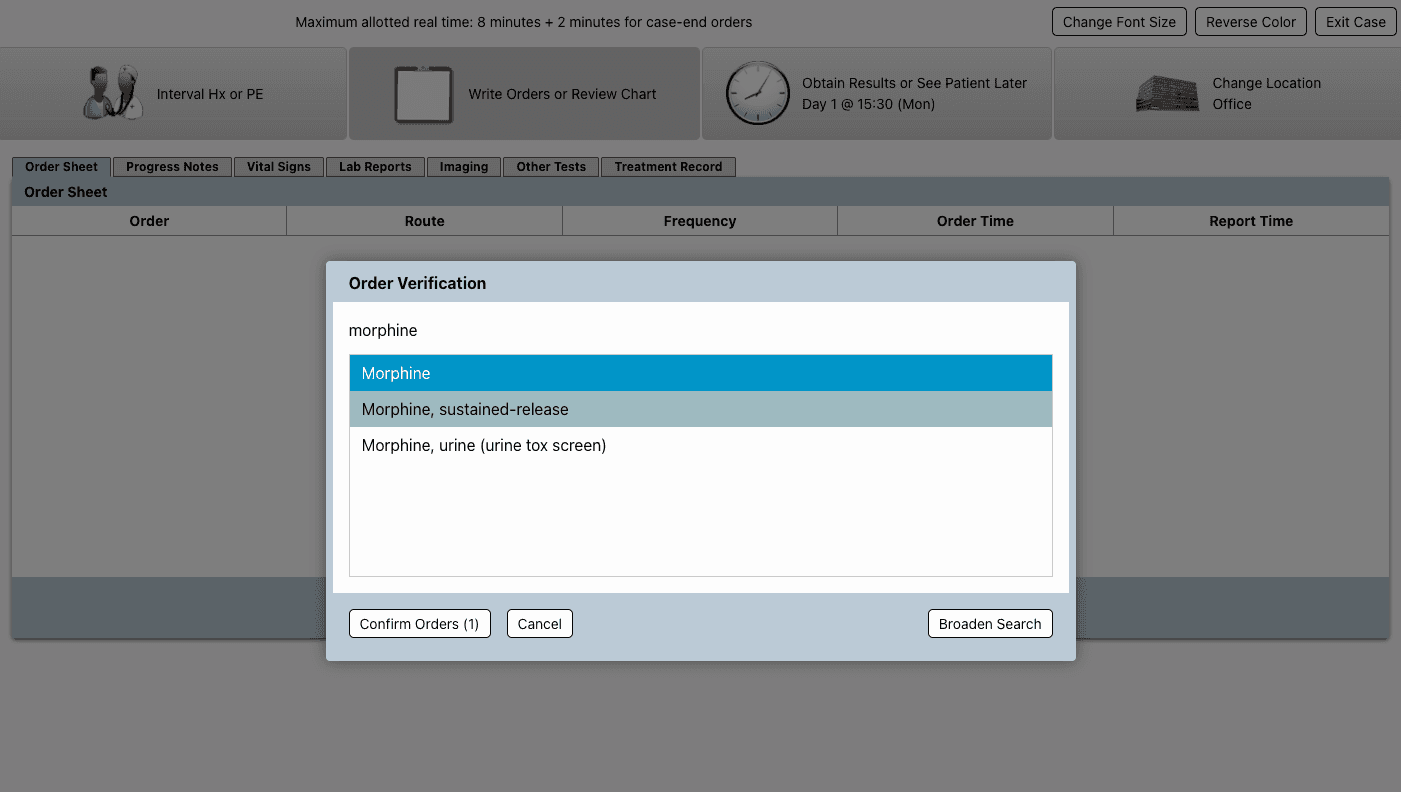Select Morphine from the results list
Screen dimensions: 1401x792
tap(700, 373)
